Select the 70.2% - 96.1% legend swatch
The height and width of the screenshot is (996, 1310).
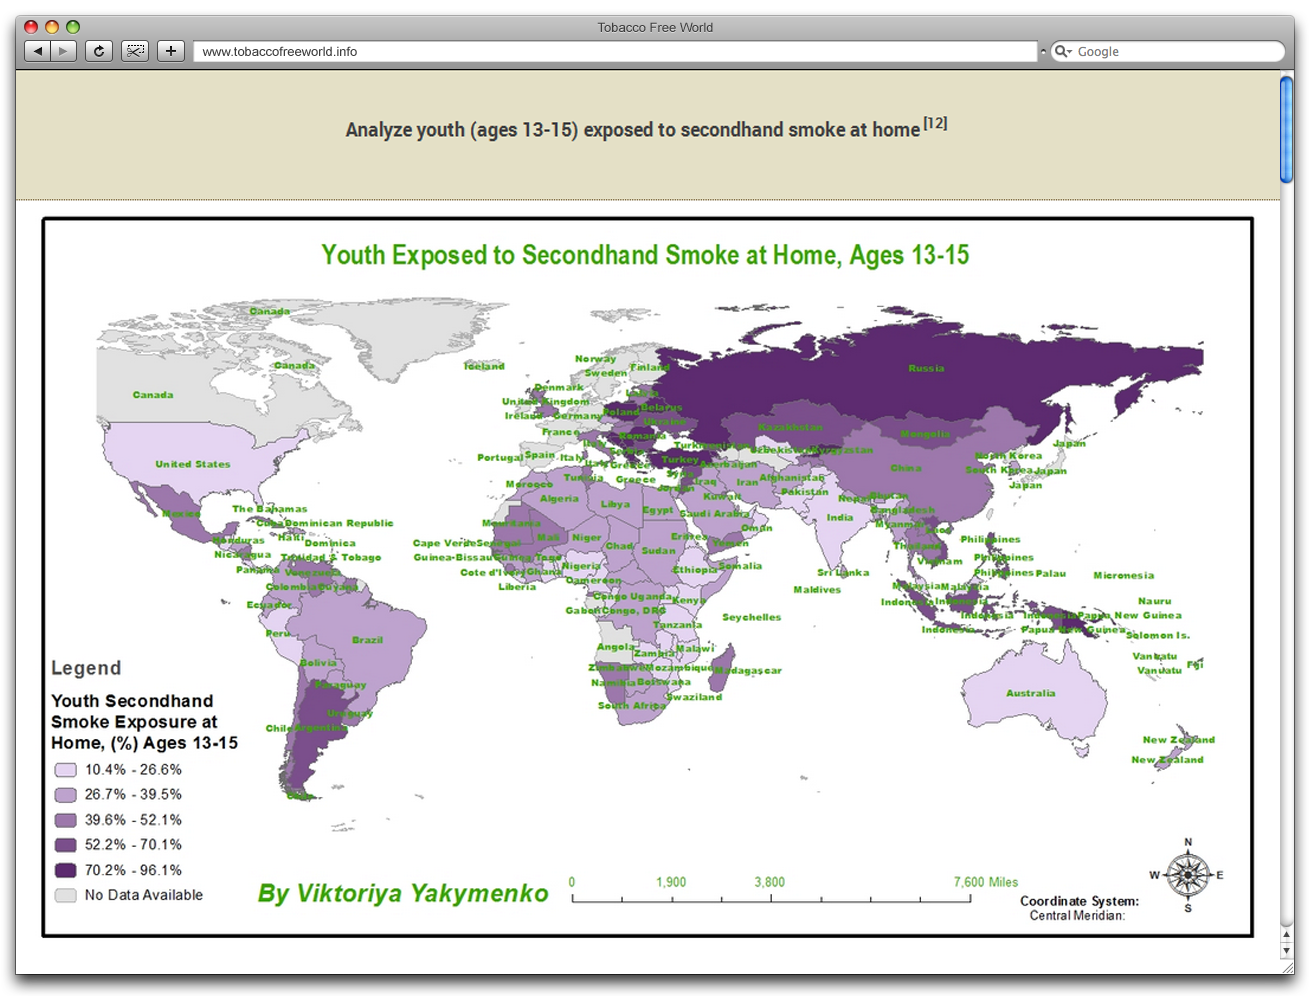click(65, 870)
